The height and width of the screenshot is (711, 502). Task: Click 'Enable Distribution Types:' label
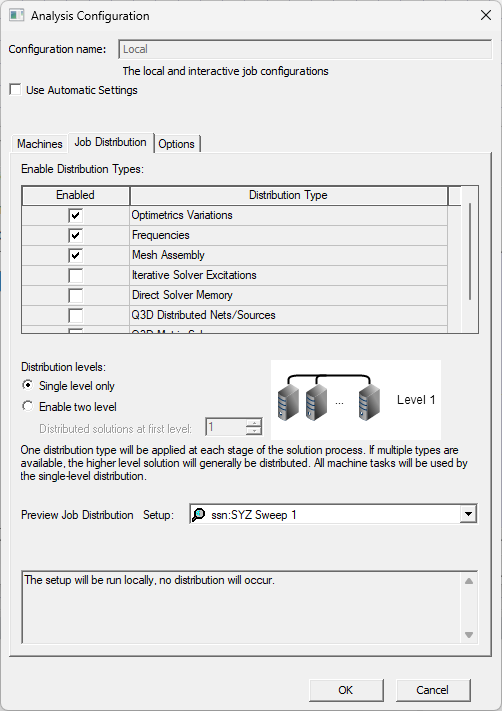pos(82,169)
